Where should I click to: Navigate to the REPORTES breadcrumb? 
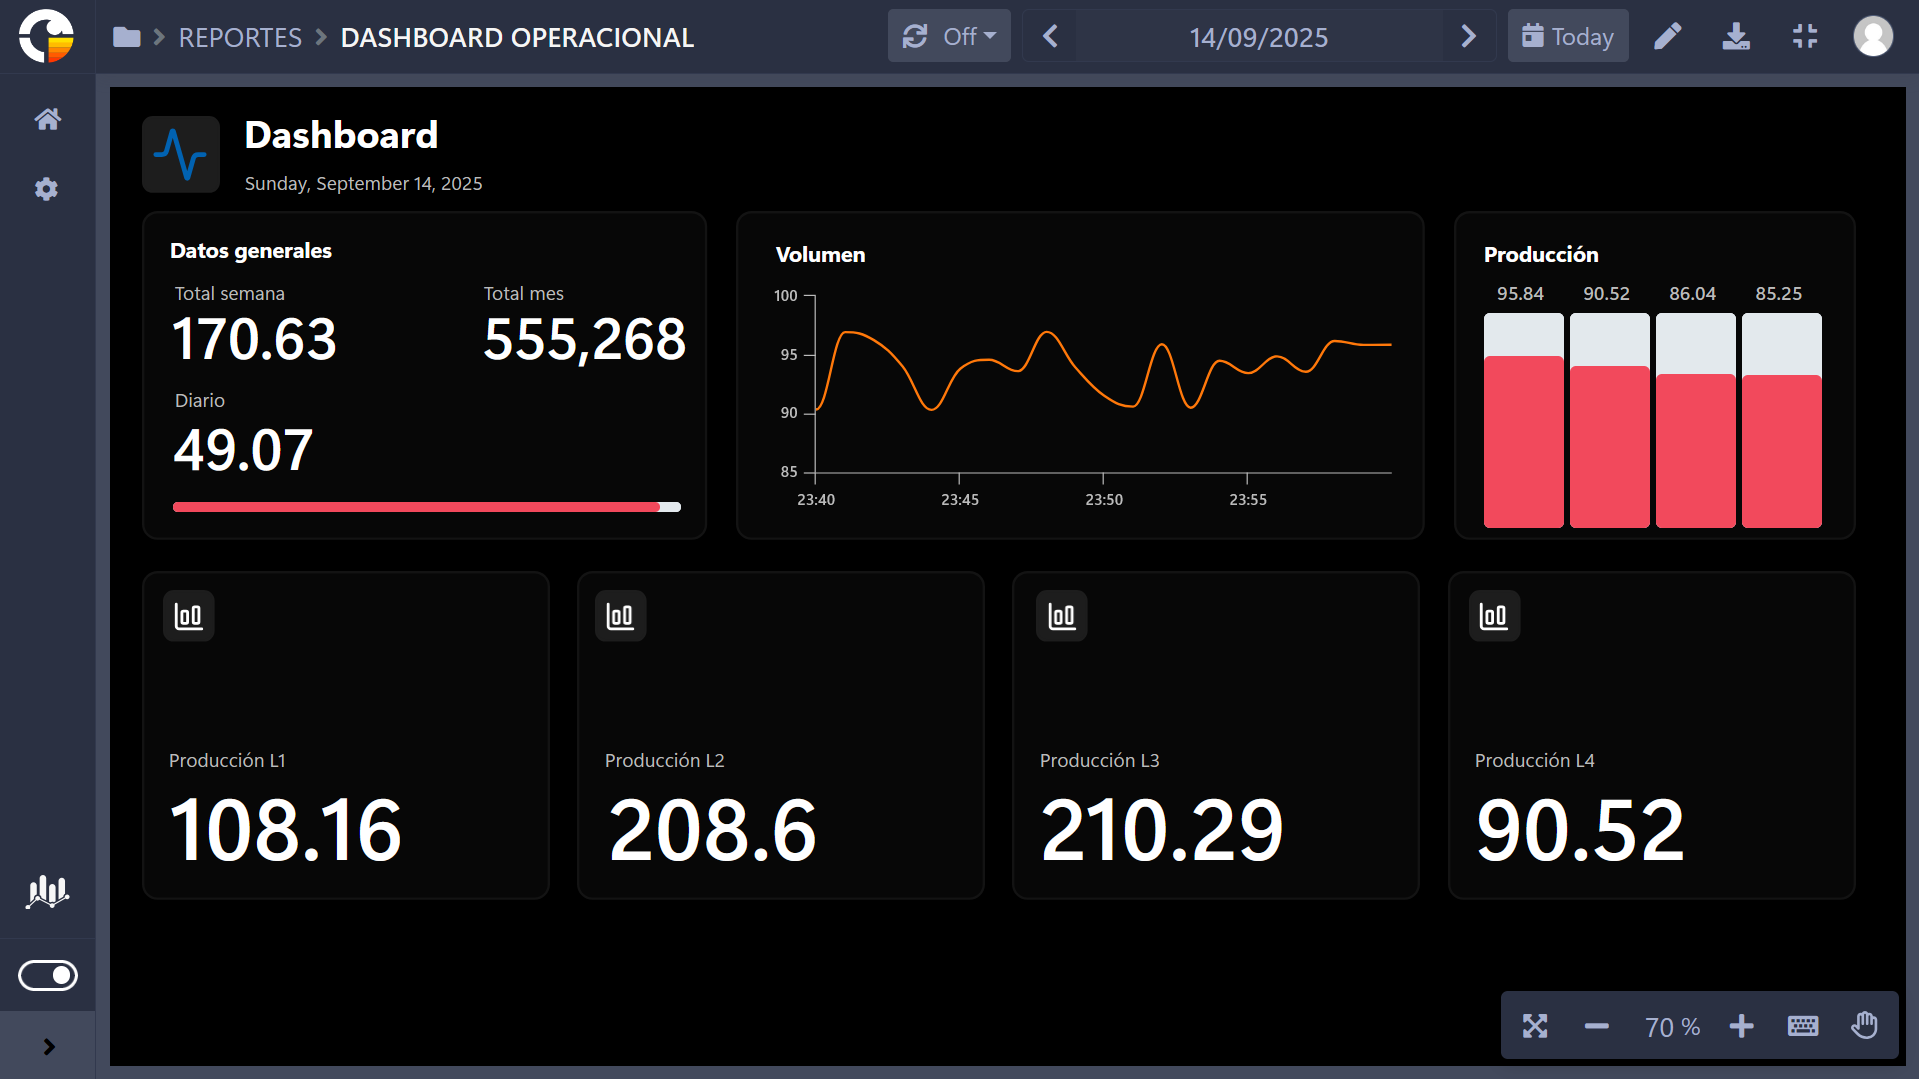pyautogui.click(x=240, y=38)
